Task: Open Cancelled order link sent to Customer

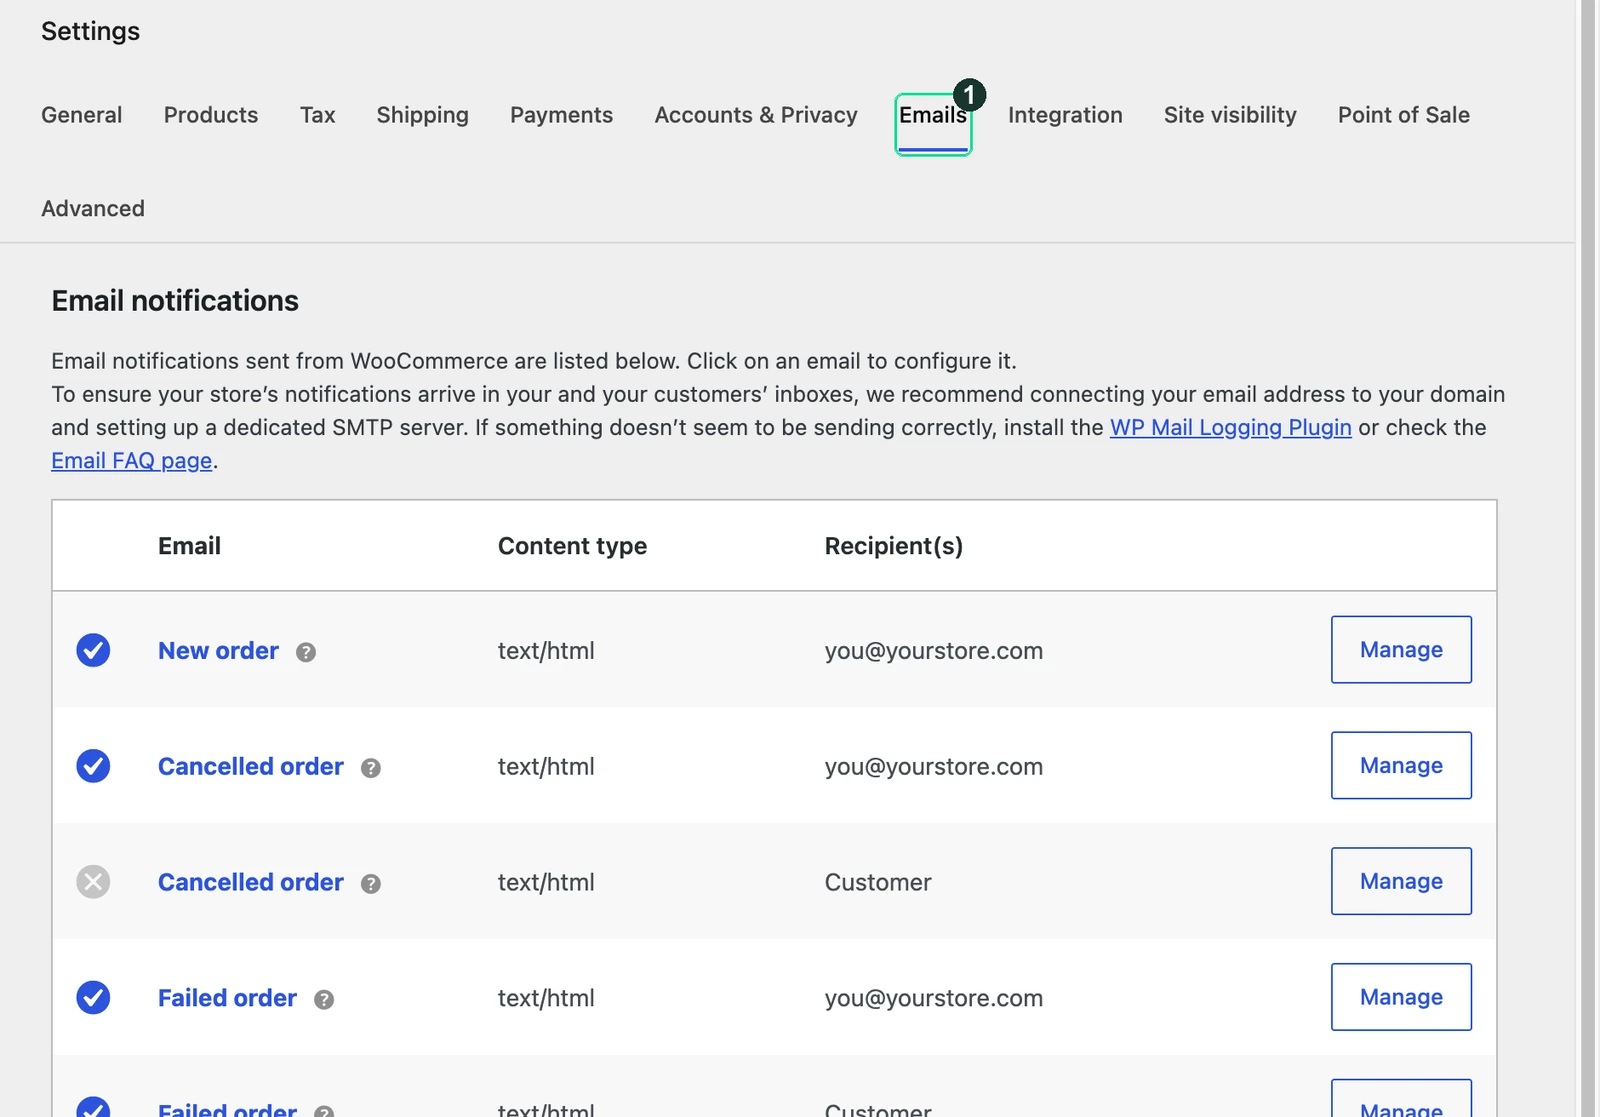Action: [251, 883]
